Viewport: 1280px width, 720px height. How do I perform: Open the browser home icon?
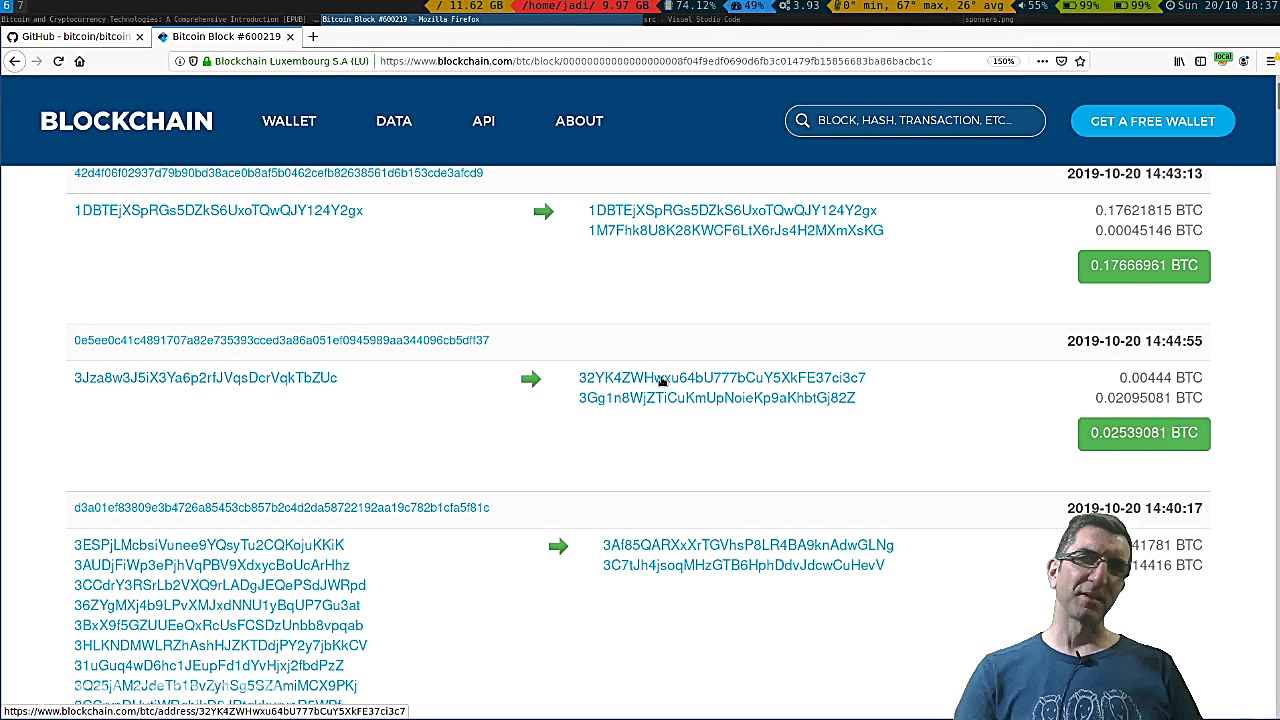click(x=79, y=61)
